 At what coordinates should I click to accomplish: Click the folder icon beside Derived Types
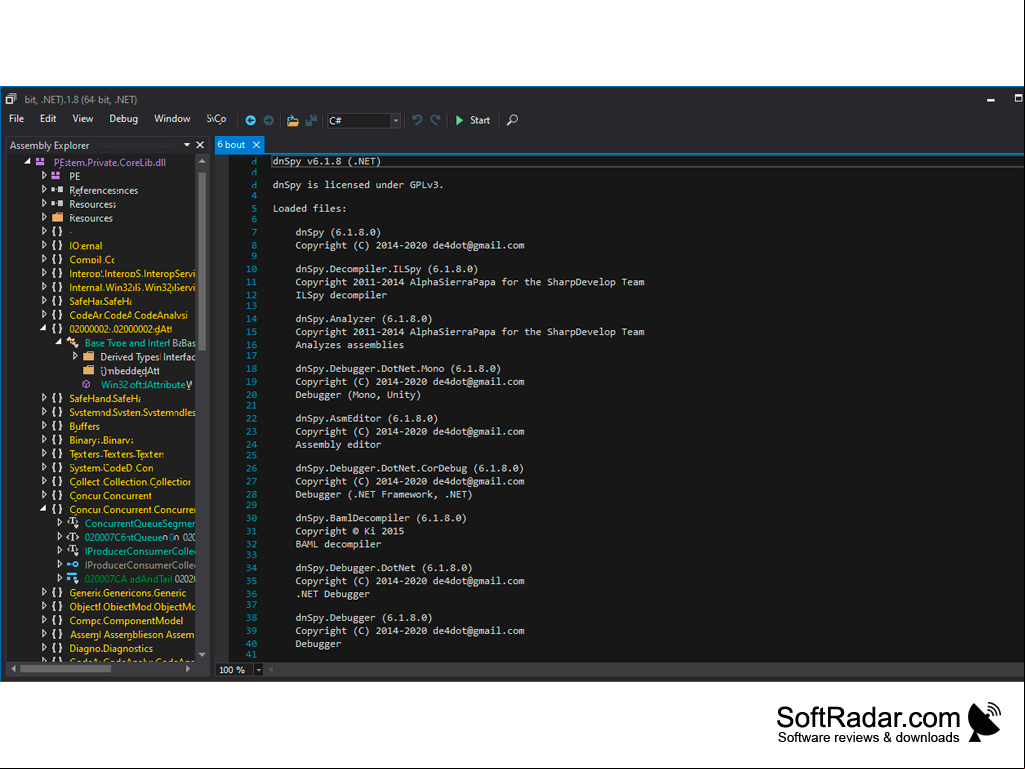click(88, 356)
